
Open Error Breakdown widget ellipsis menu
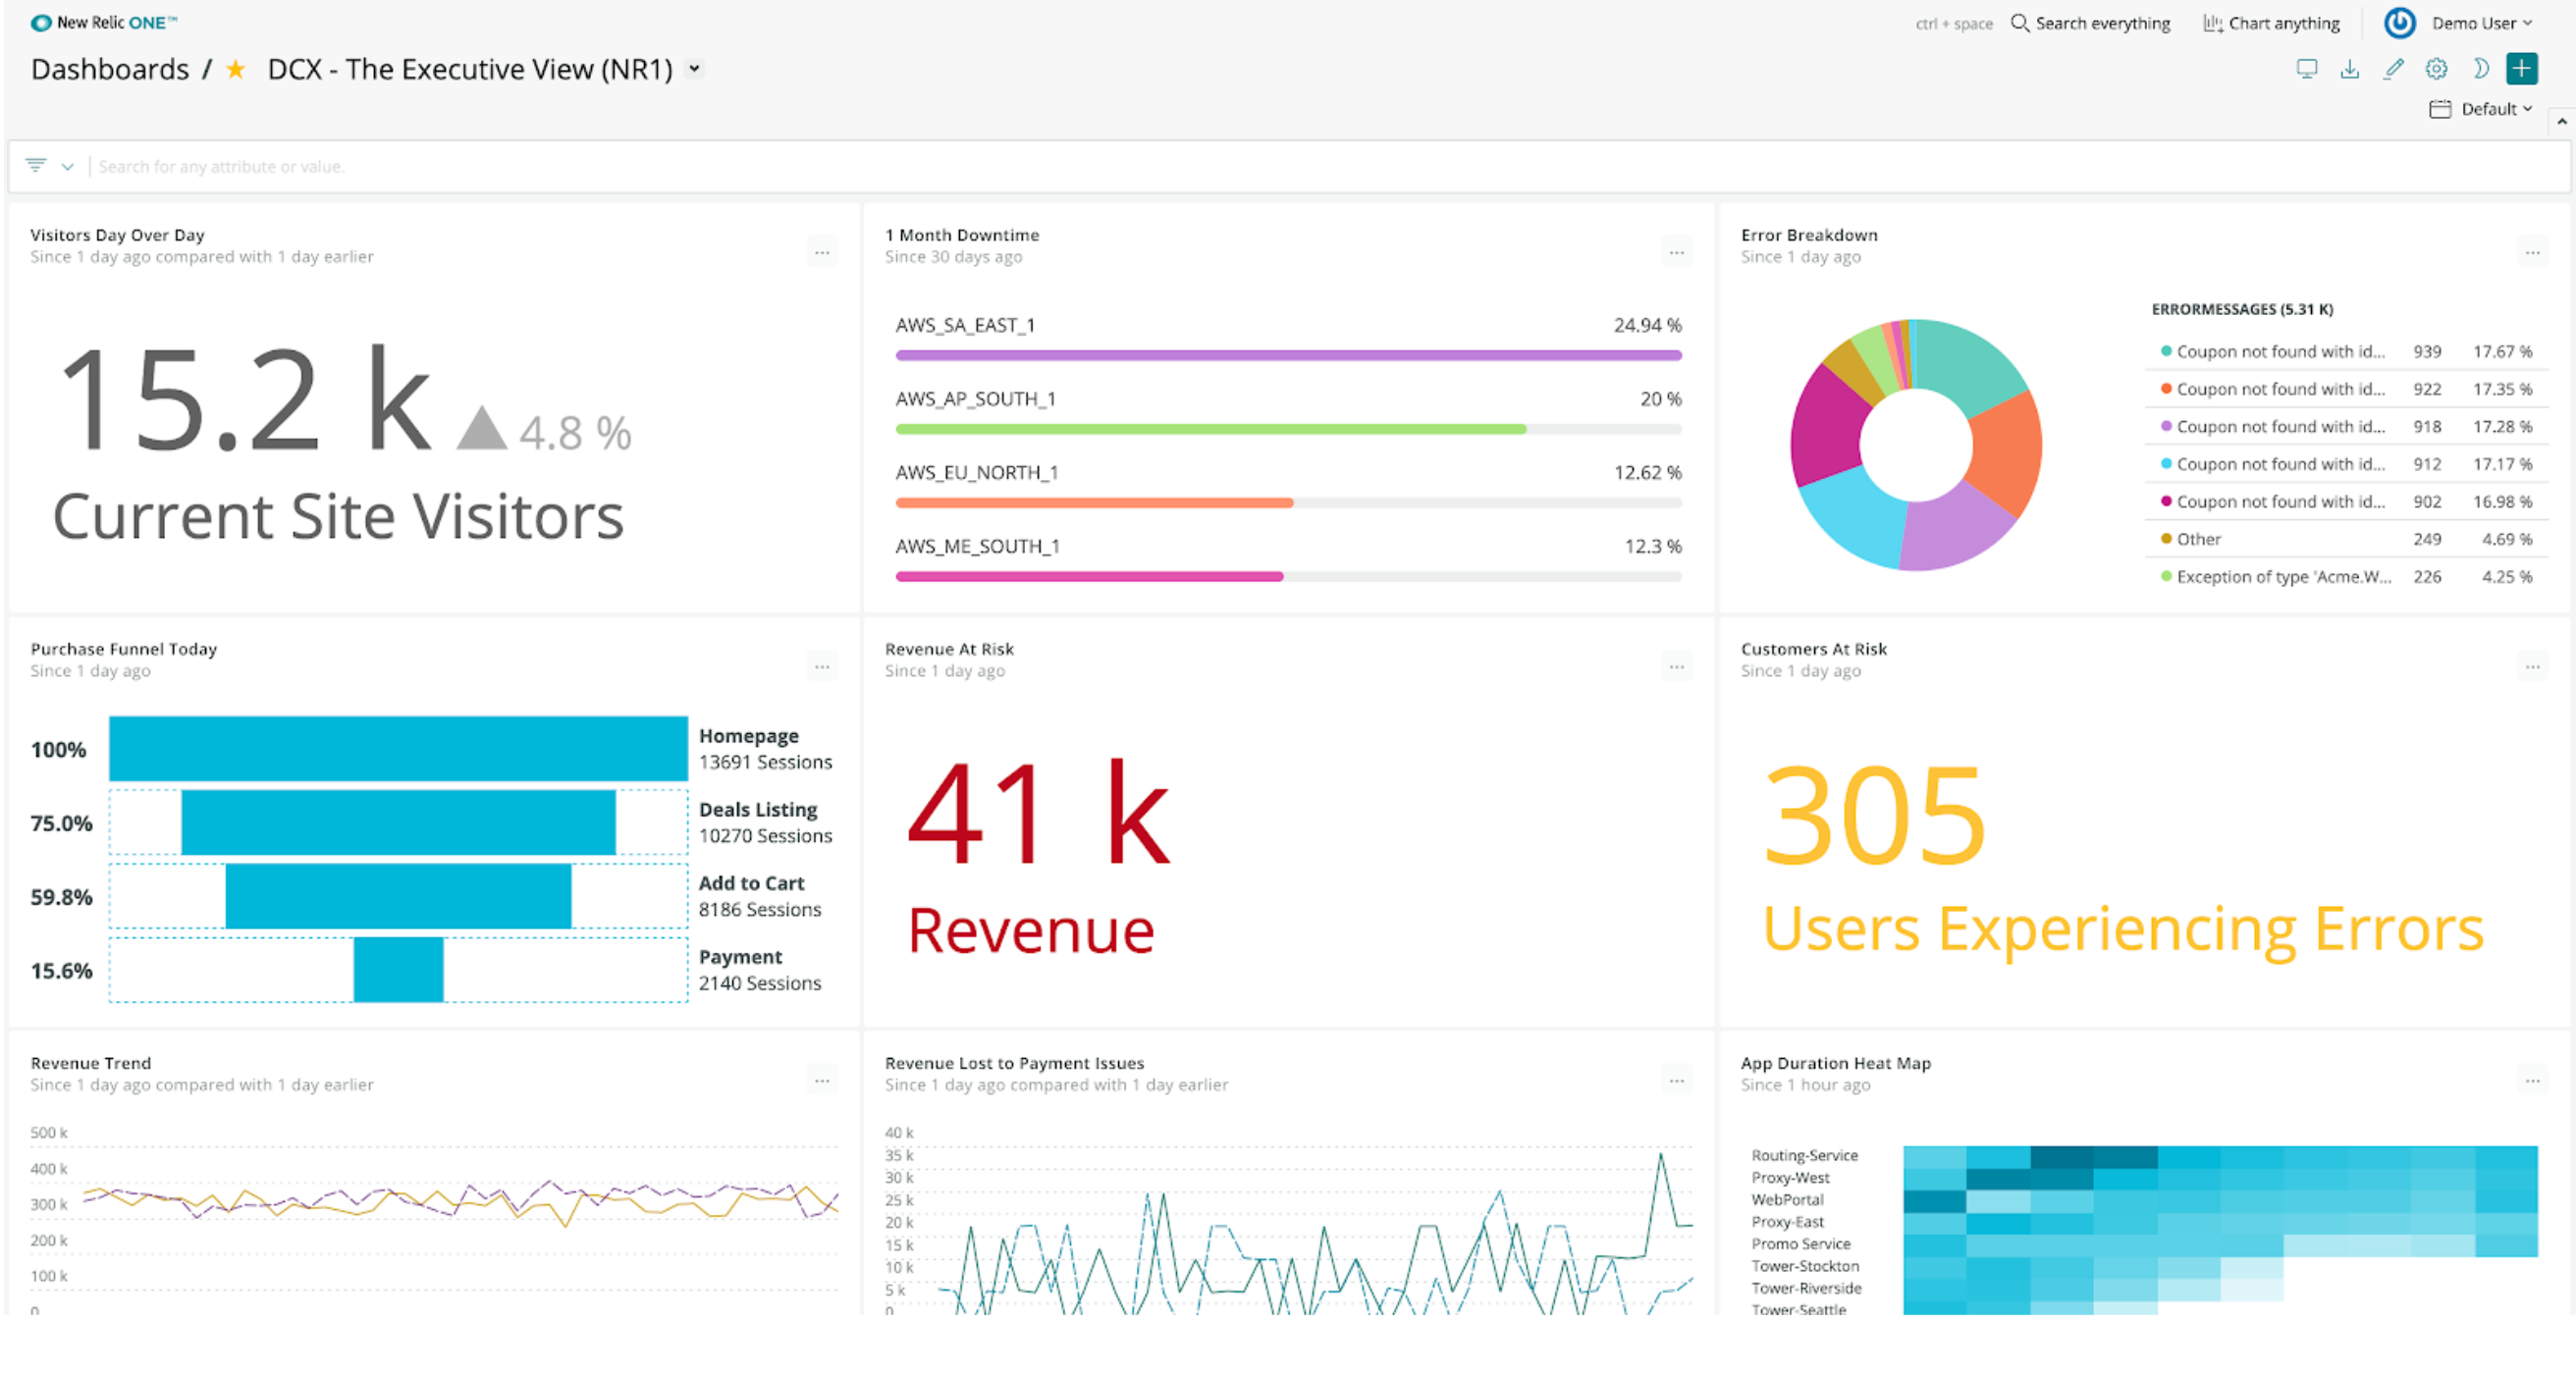coord(2532,253)
